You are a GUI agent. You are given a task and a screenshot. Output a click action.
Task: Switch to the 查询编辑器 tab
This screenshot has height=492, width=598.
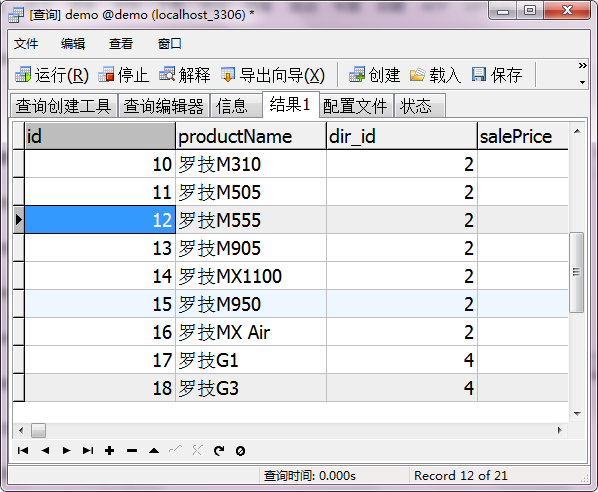tap(164, 106)
